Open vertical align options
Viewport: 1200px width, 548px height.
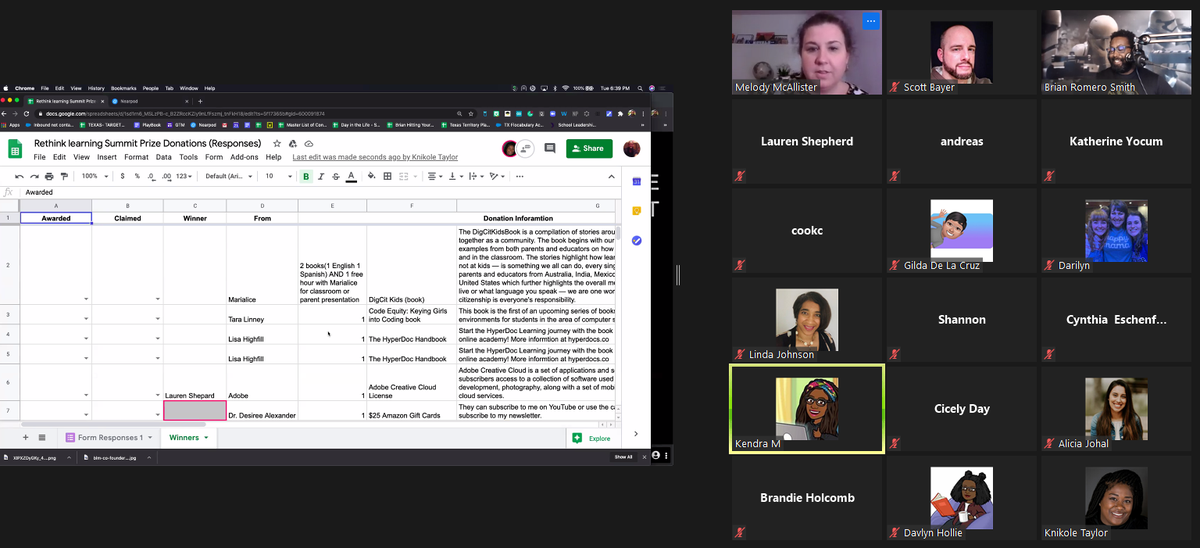tap(456, 176)
